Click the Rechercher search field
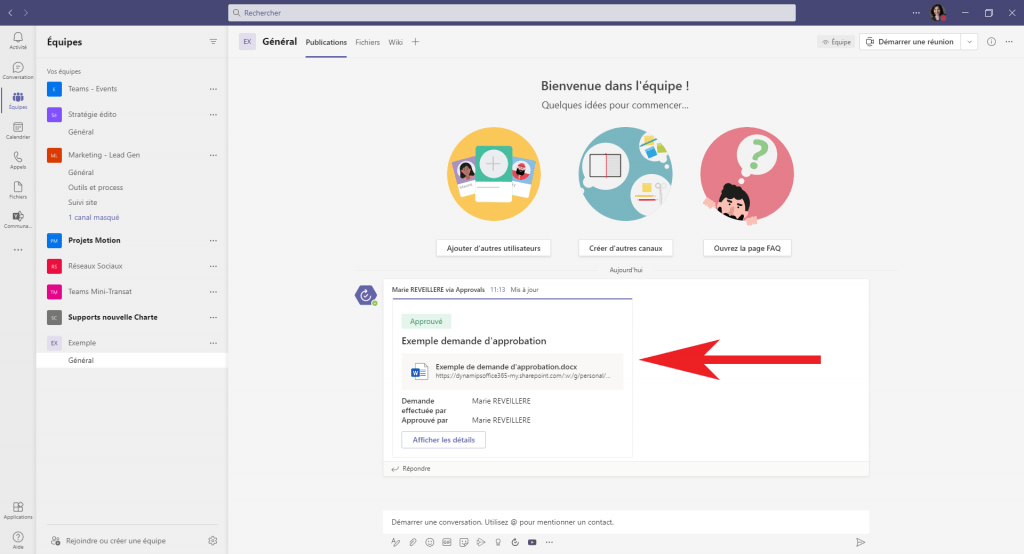Viewport: 1024px width, 554px height. (512, 12)
